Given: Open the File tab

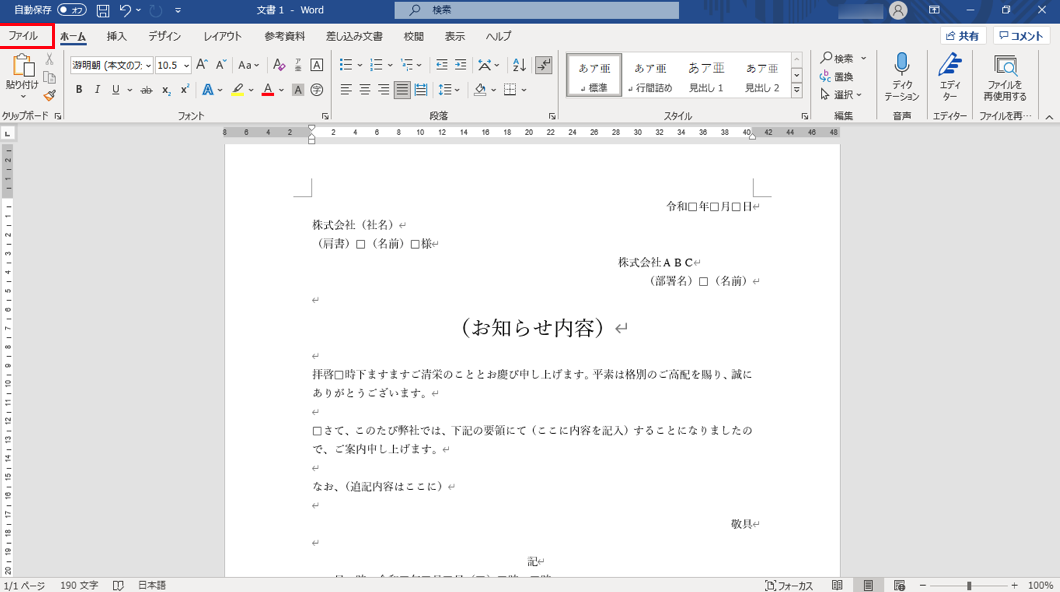Looking at the screenshot, I should (24, 36).
